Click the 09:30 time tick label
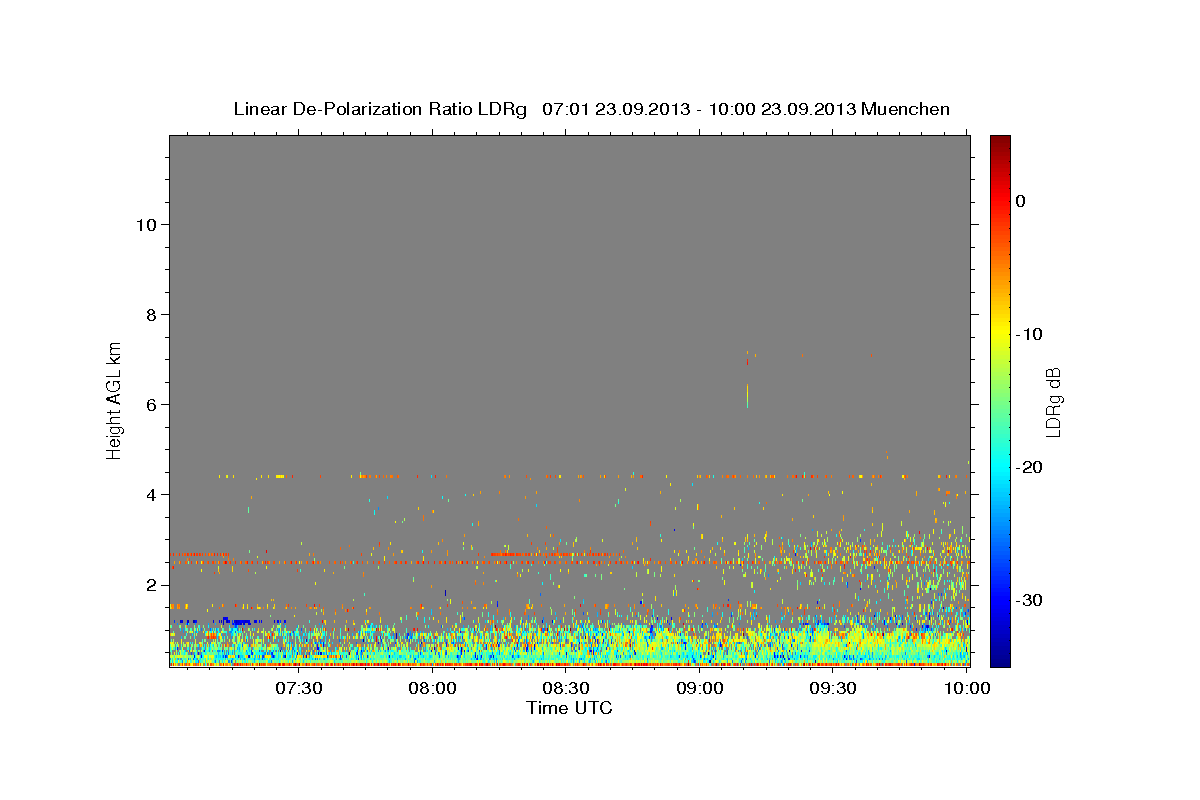1200x800 pixels. point(833,689)
